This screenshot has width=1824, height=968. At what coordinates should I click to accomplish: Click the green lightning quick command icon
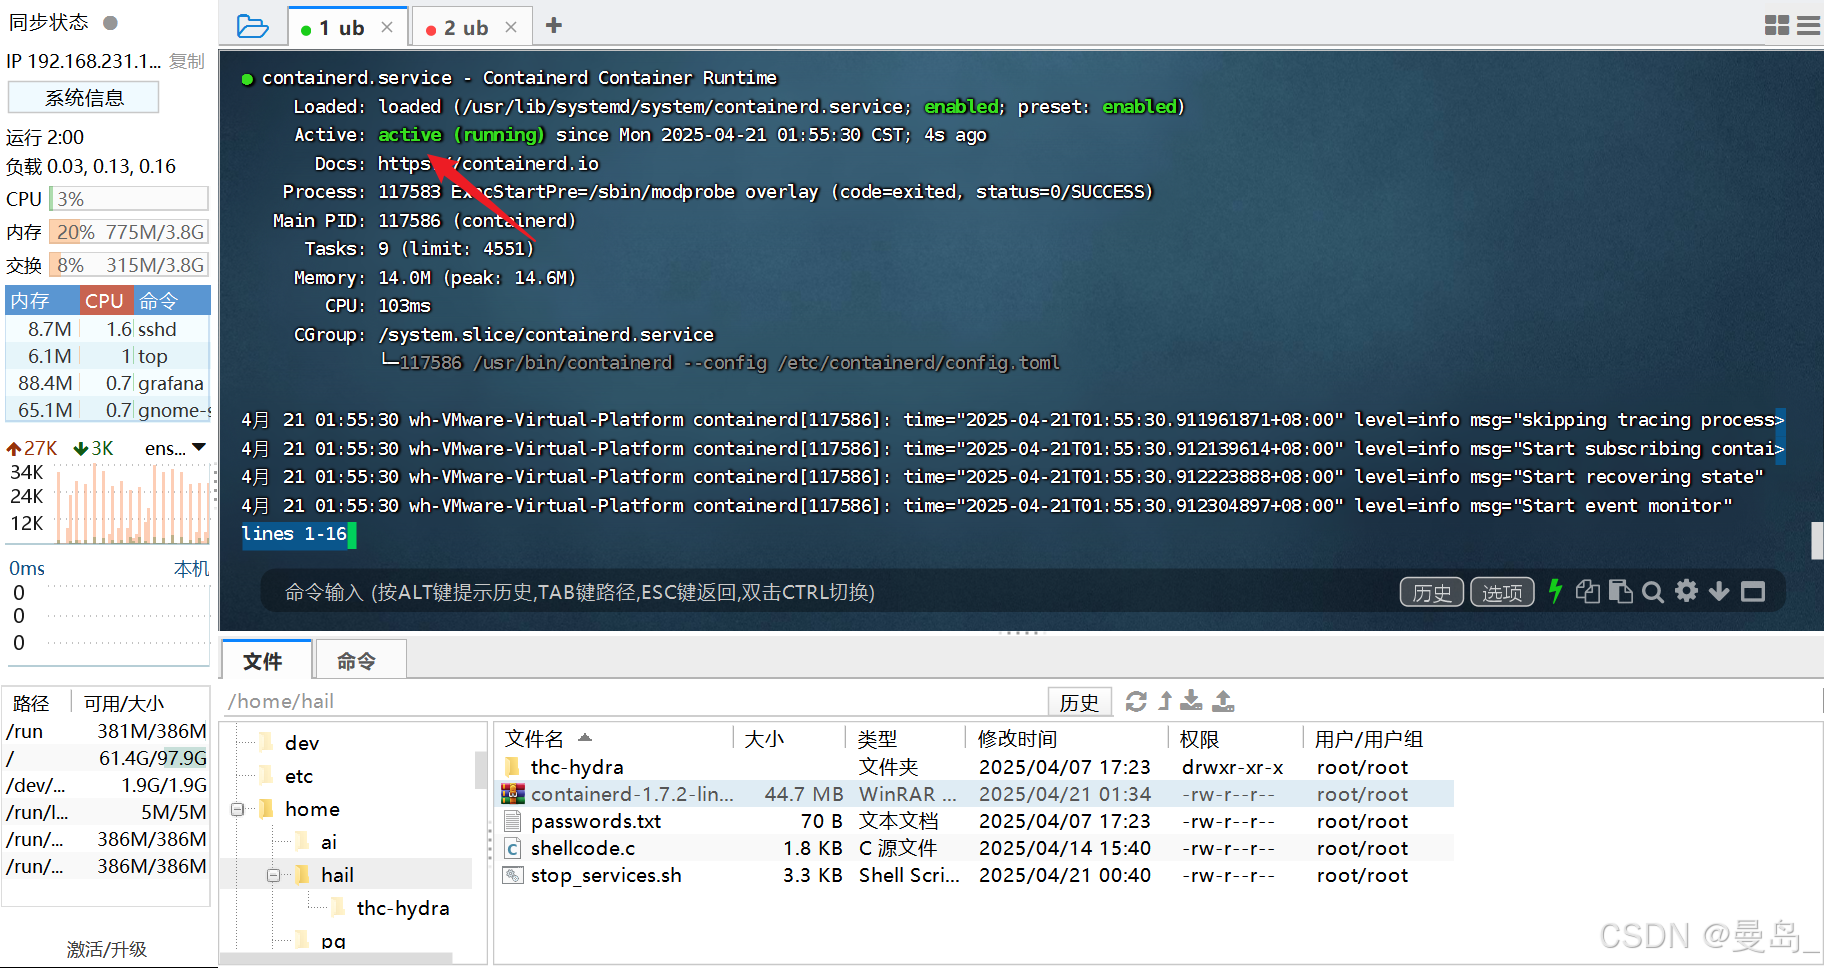[x=1555, y=591]
